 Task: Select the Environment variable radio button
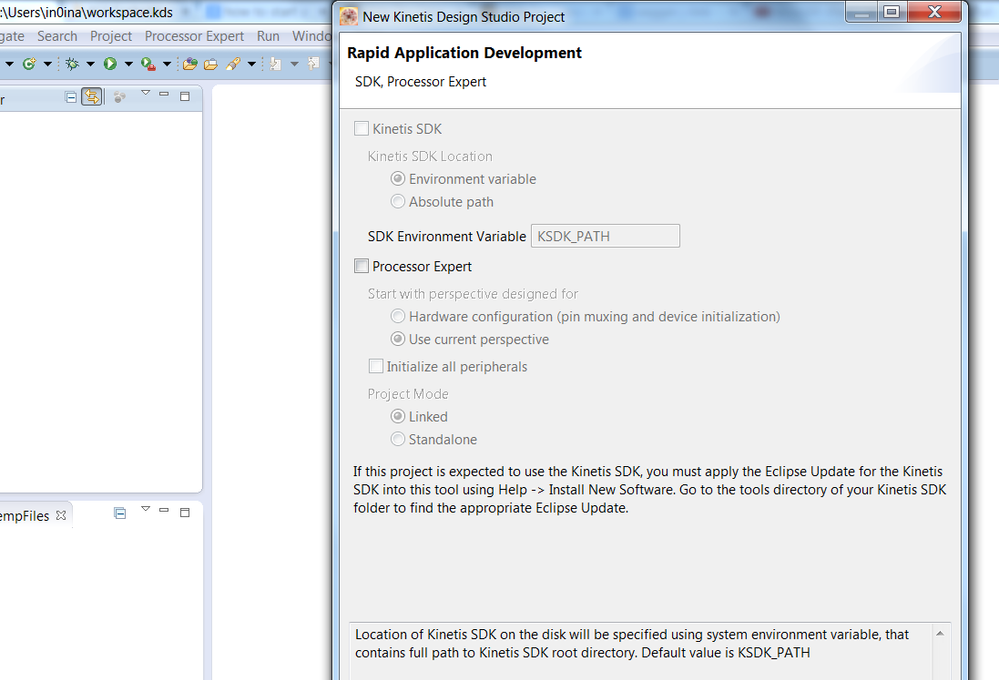coord(398,178)
